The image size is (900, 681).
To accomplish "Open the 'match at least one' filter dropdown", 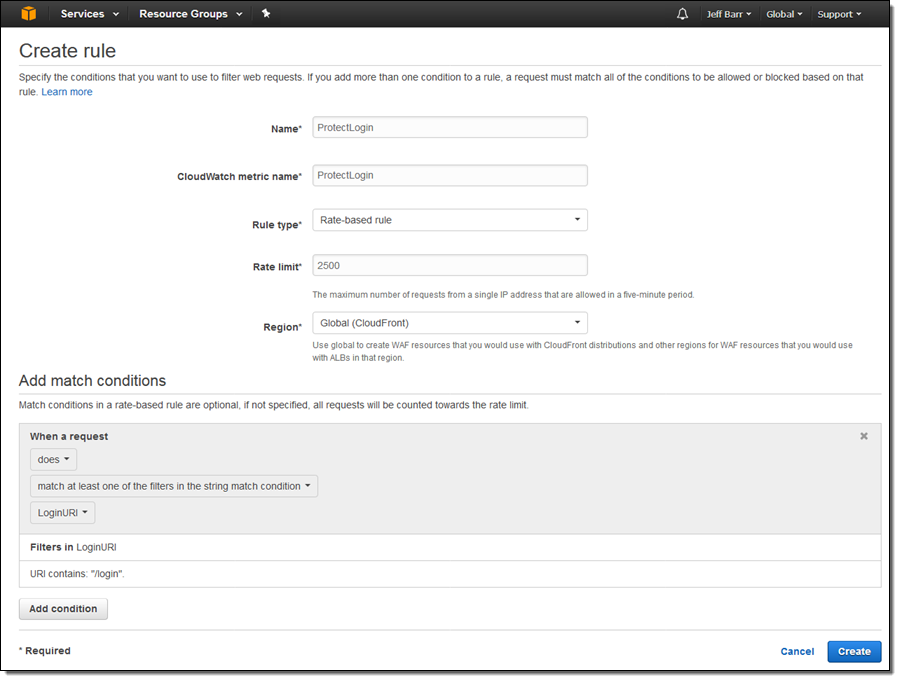I will [x=174, y=486].
